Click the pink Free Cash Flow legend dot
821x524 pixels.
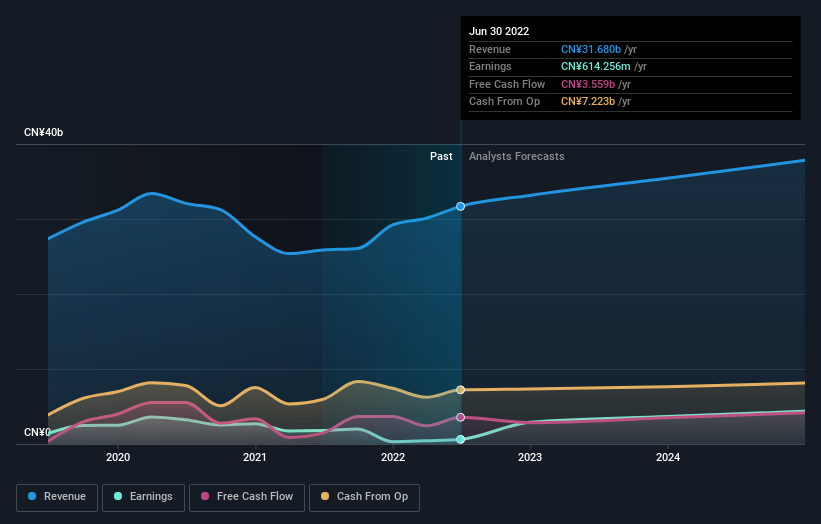click(205, 496)
